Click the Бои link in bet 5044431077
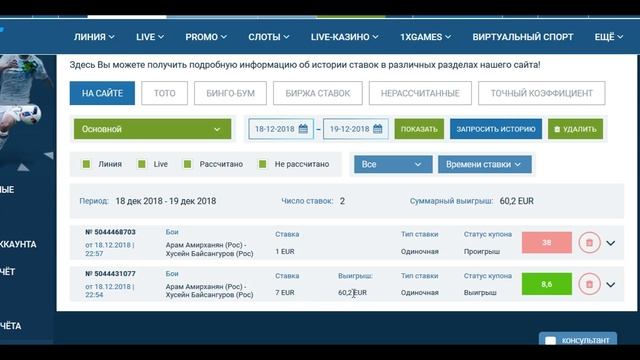This screenshot has height=360, width=640. click(x=172, y=273)
